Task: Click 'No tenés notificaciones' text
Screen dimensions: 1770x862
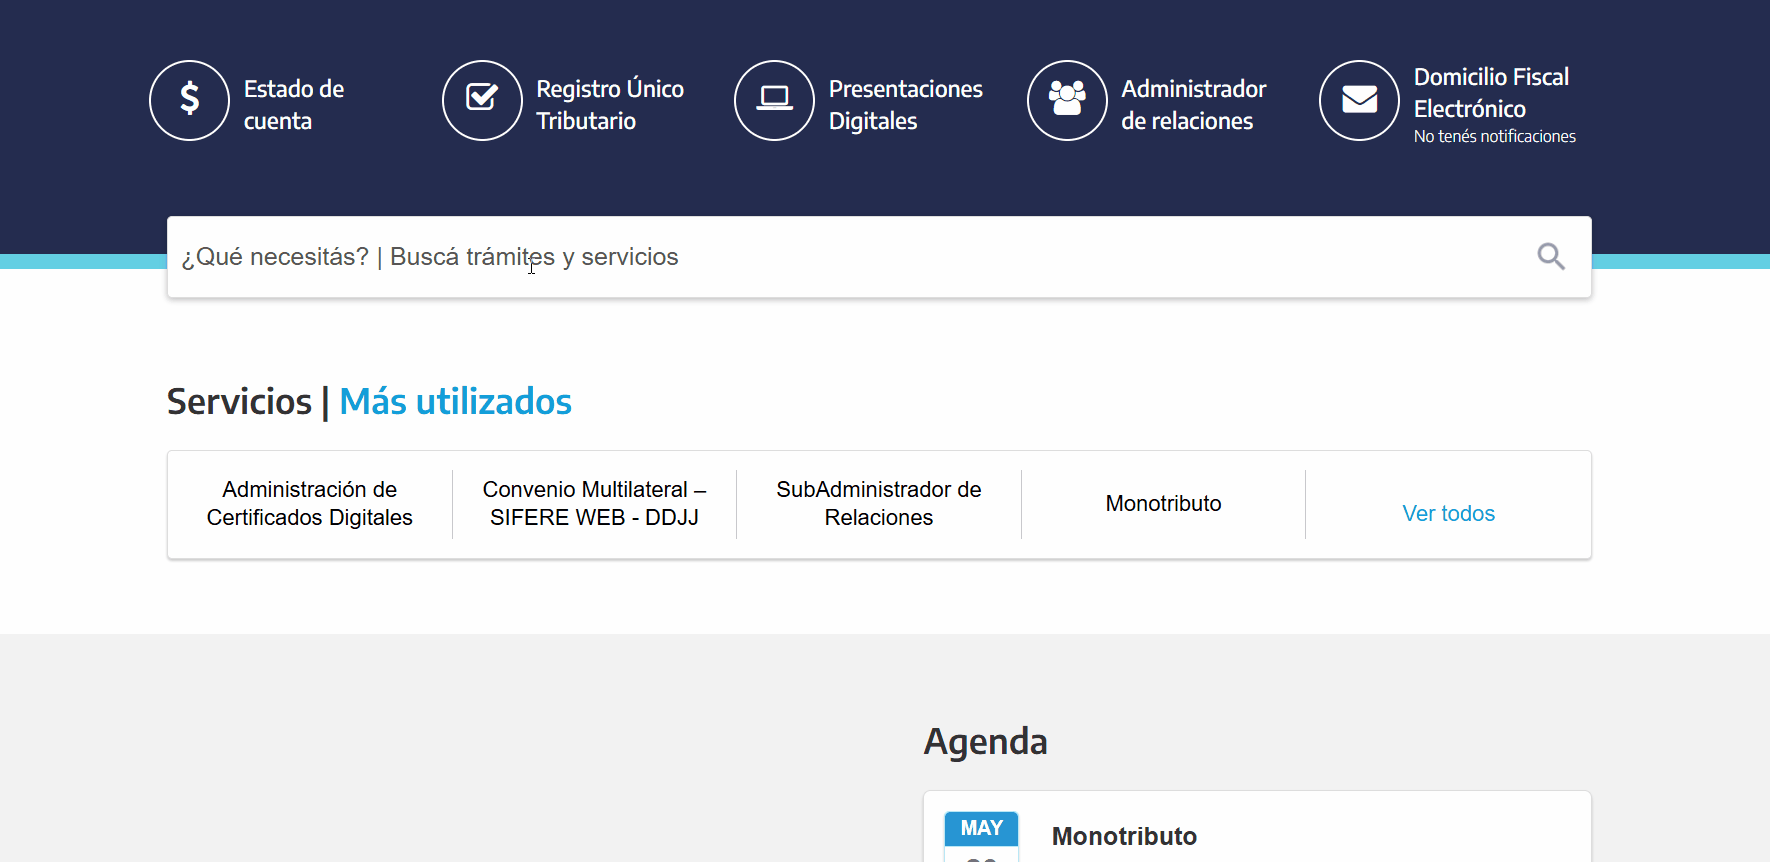Action: coord(1495,137)
